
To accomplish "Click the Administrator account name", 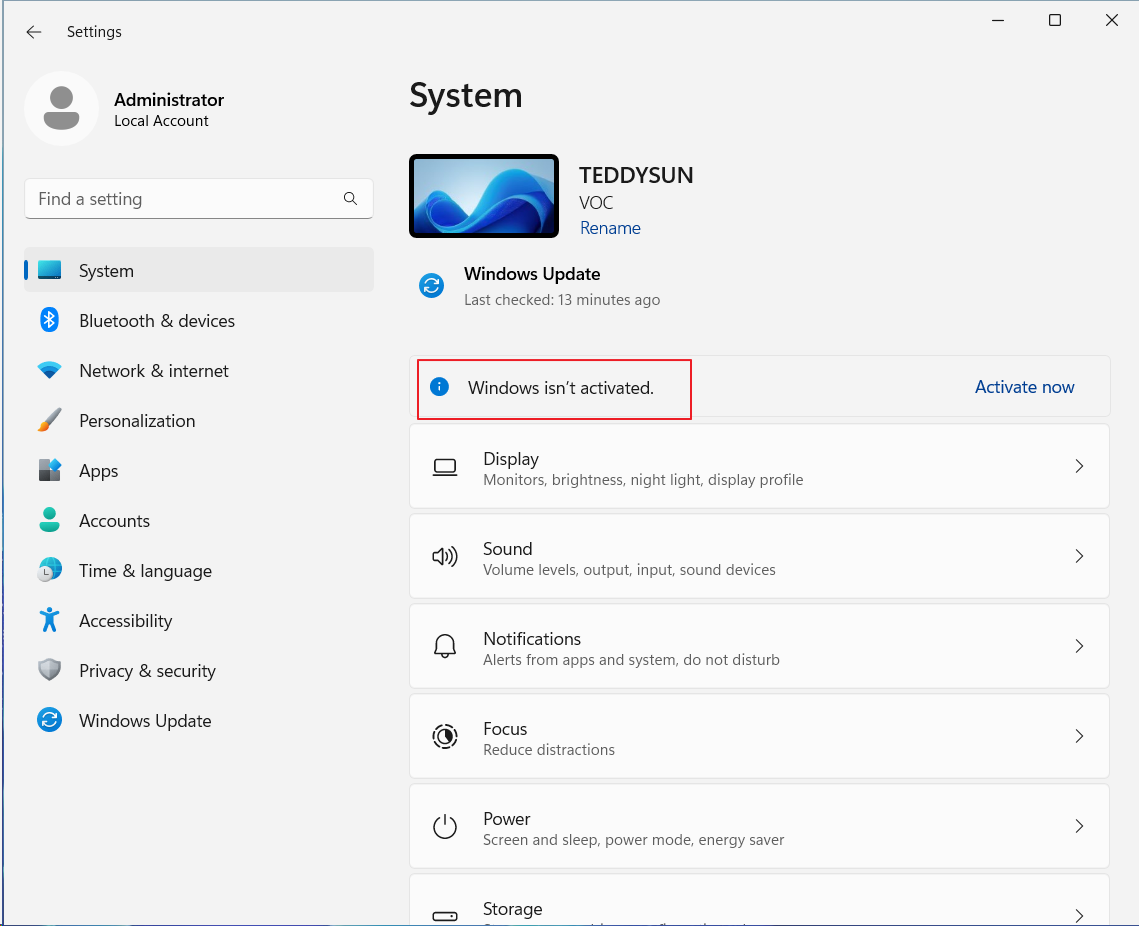I will (169, 99).
